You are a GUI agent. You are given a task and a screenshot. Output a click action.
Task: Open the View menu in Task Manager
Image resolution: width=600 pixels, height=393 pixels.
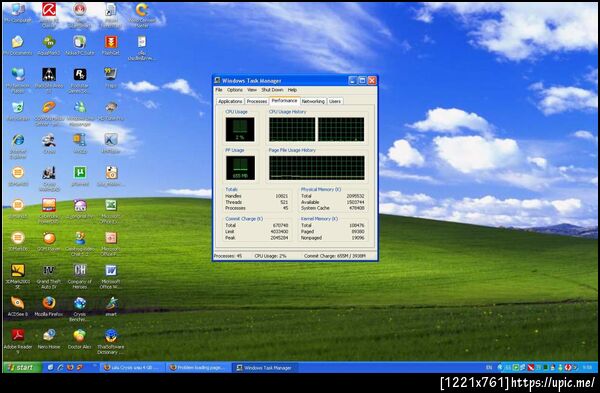pos(252,90)
